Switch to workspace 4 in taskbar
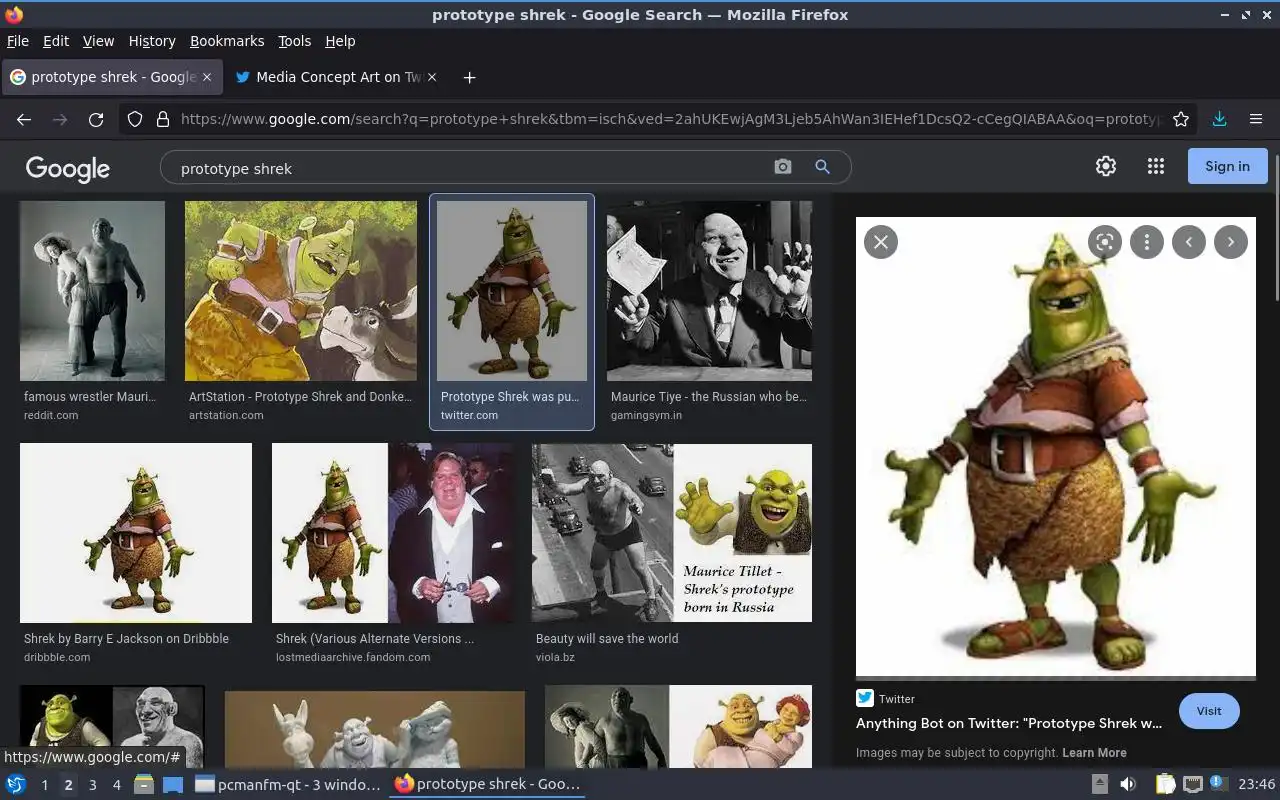The width and height of the screenshot is (1280, 800). pos(117,785)
